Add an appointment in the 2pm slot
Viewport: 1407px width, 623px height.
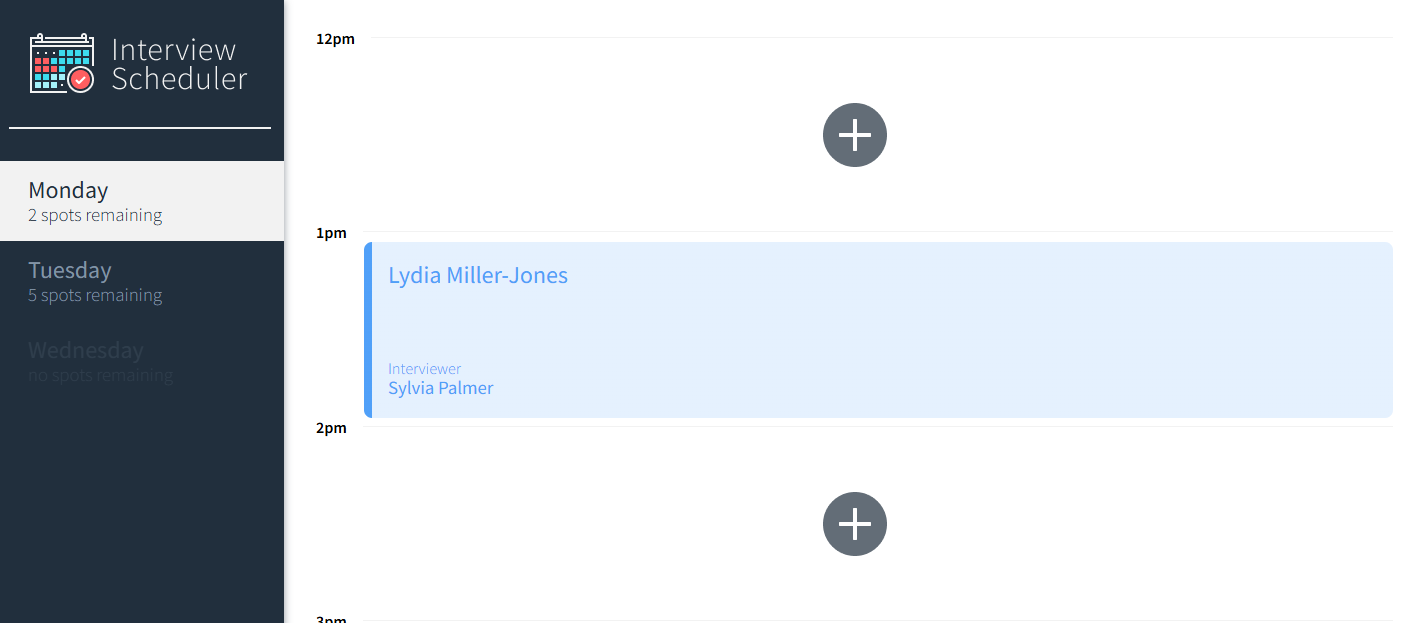pos(855,524)
